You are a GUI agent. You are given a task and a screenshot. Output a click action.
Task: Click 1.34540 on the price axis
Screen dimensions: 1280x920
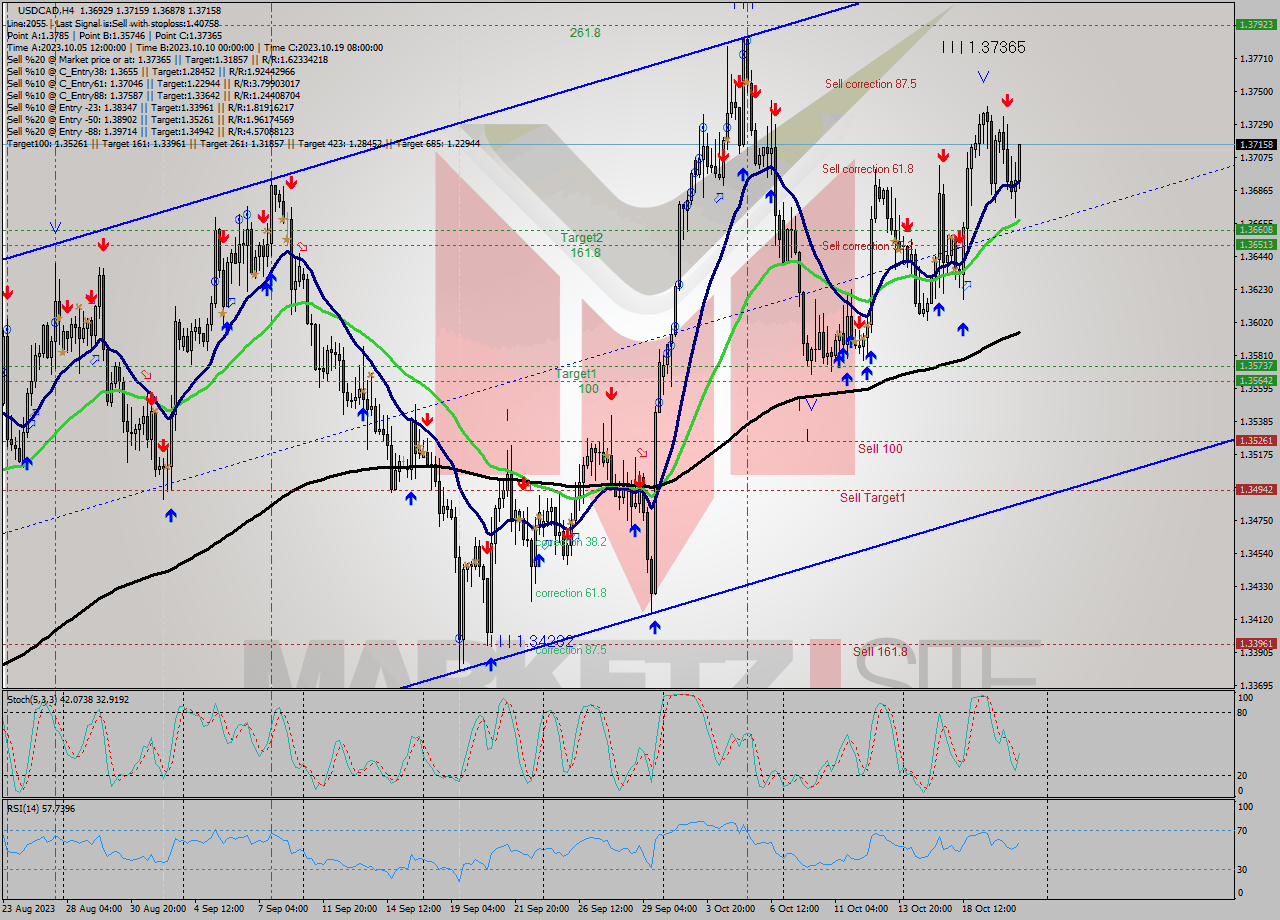coord(1255,553)
